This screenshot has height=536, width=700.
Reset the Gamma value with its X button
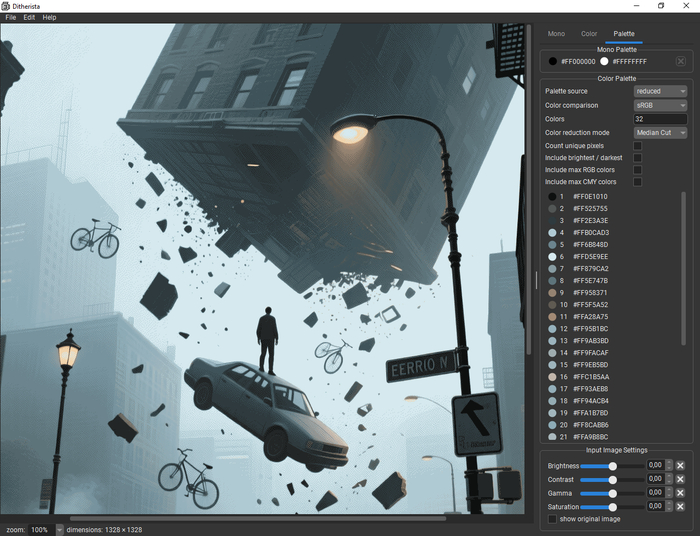680,493
